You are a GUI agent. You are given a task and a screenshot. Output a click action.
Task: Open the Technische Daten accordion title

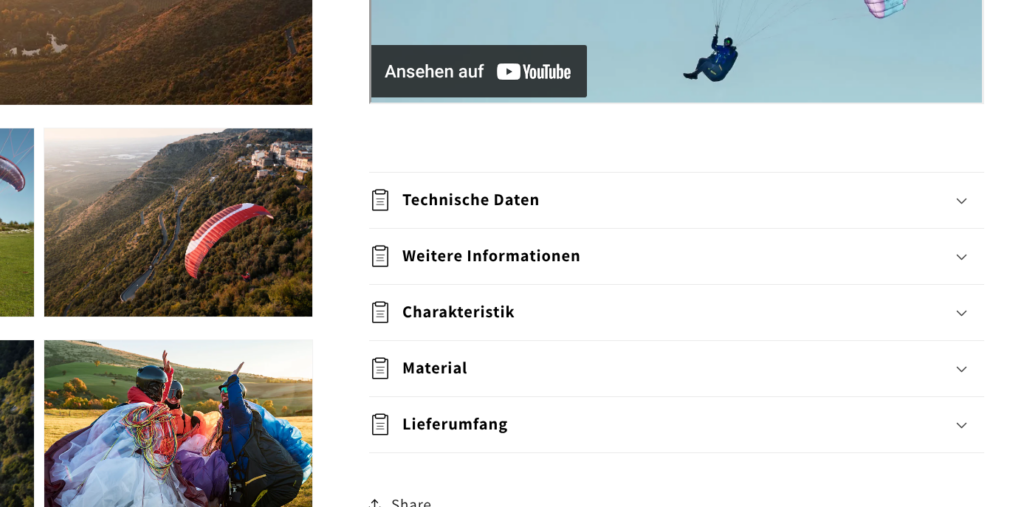[470, 200]
